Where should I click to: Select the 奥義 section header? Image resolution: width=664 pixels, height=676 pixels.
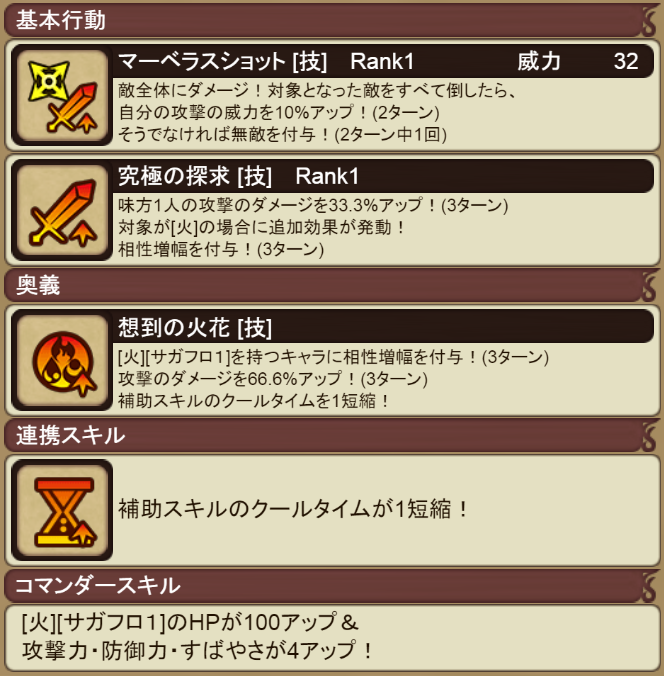pos(332,285)
